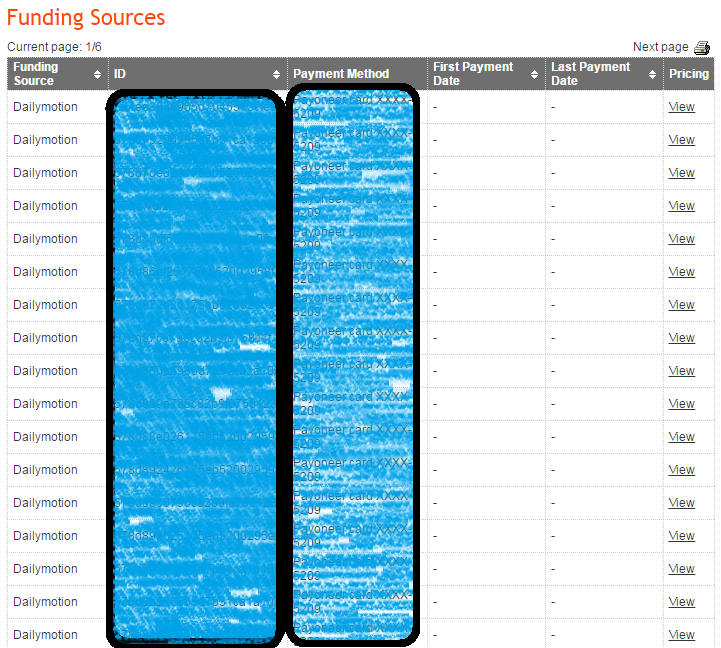Click the Funding Source header label

(x=35, y=74)
